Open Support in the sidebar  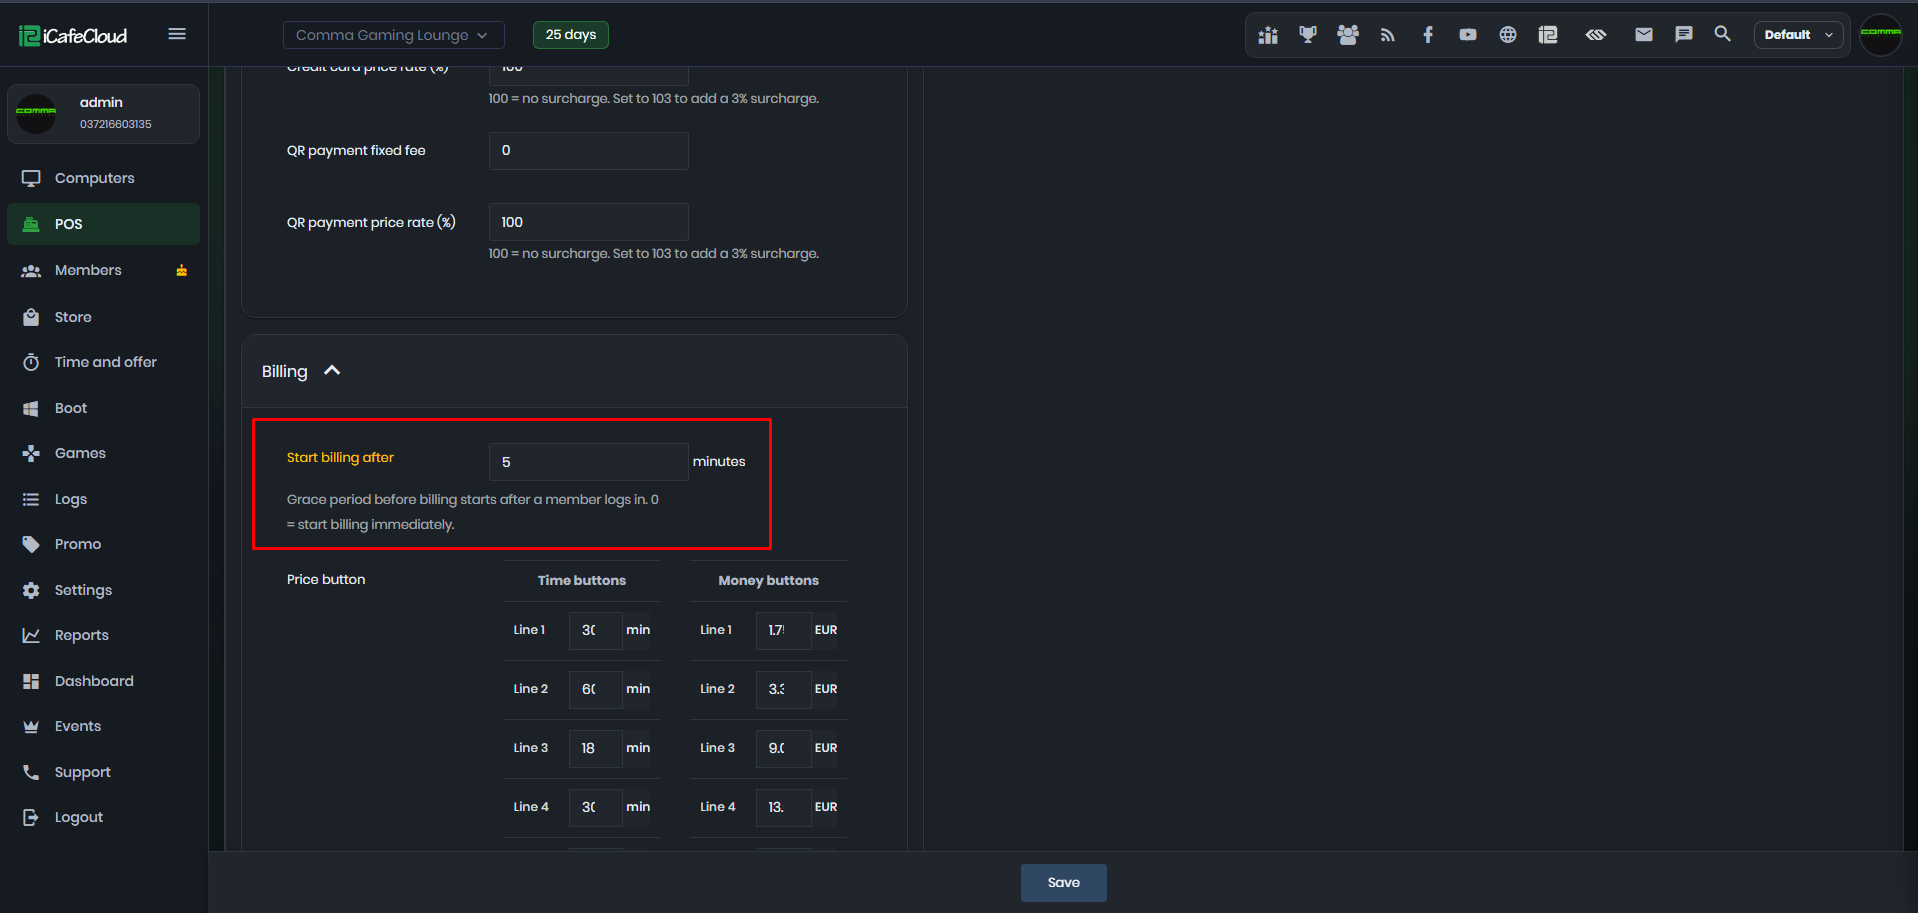pyautogui.click(x=104, y=772)
